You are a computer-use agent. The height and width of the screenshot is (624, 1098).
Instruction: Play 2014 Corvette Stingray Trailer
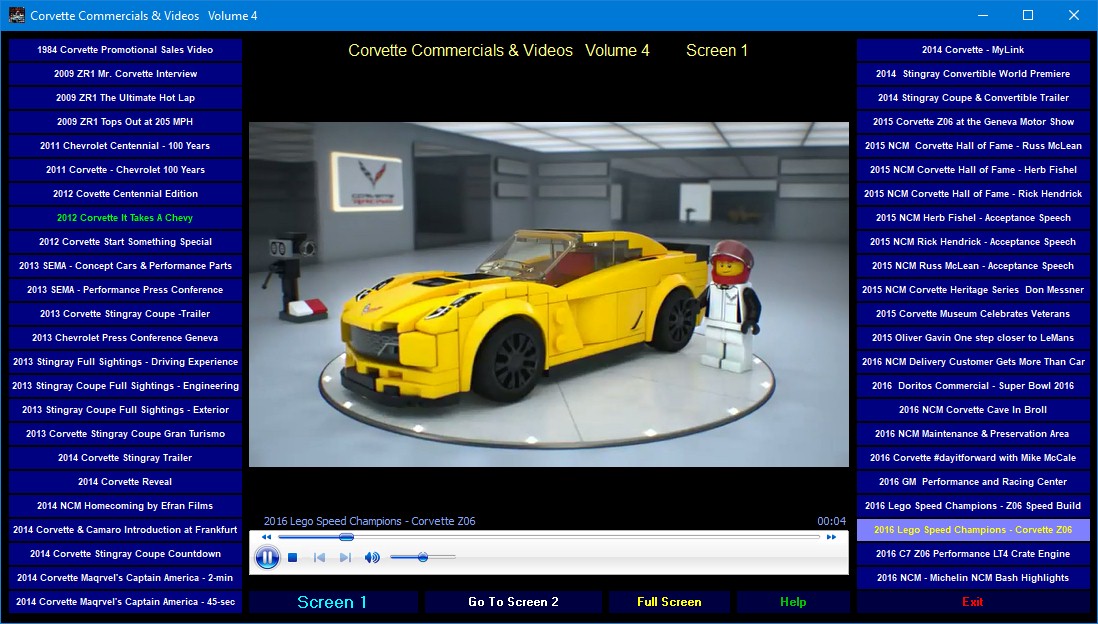pos(125,457)
